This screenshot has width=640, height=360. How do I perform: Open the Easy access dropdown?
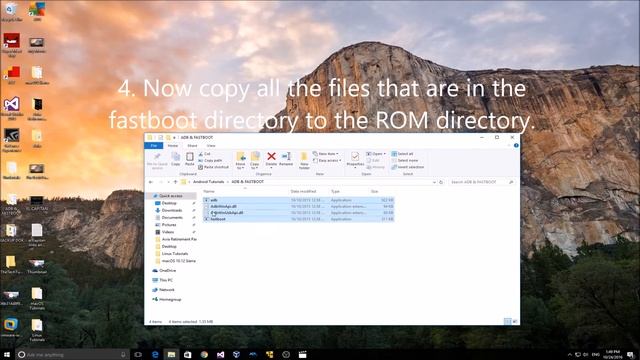(327, 161)
